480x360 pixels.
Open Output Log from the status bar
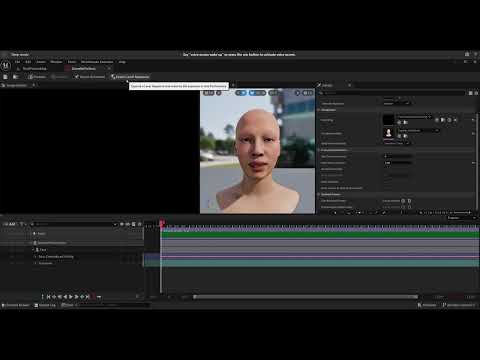[45, 305]
